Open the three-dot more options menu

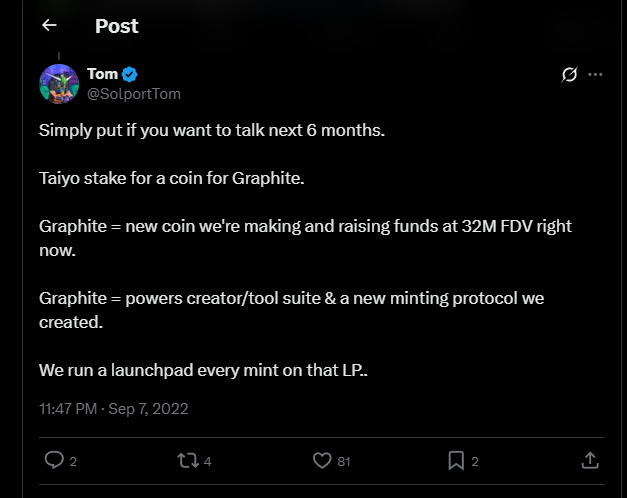(x=596, y=75)
